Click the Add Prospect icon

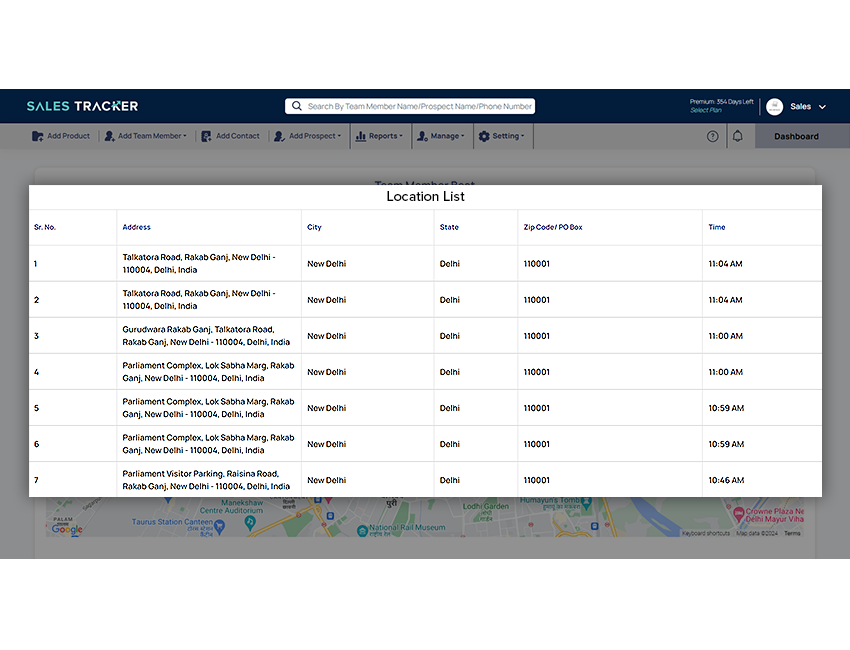pyautogui.click(x=280, y=136)
